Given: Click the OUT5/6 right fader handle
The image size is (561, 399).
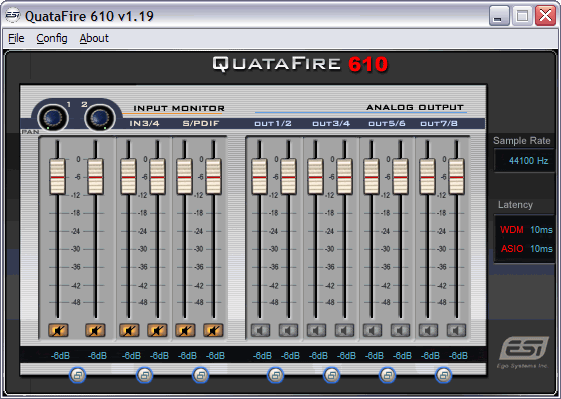Looking at the screenshot, I should [400, 177].
